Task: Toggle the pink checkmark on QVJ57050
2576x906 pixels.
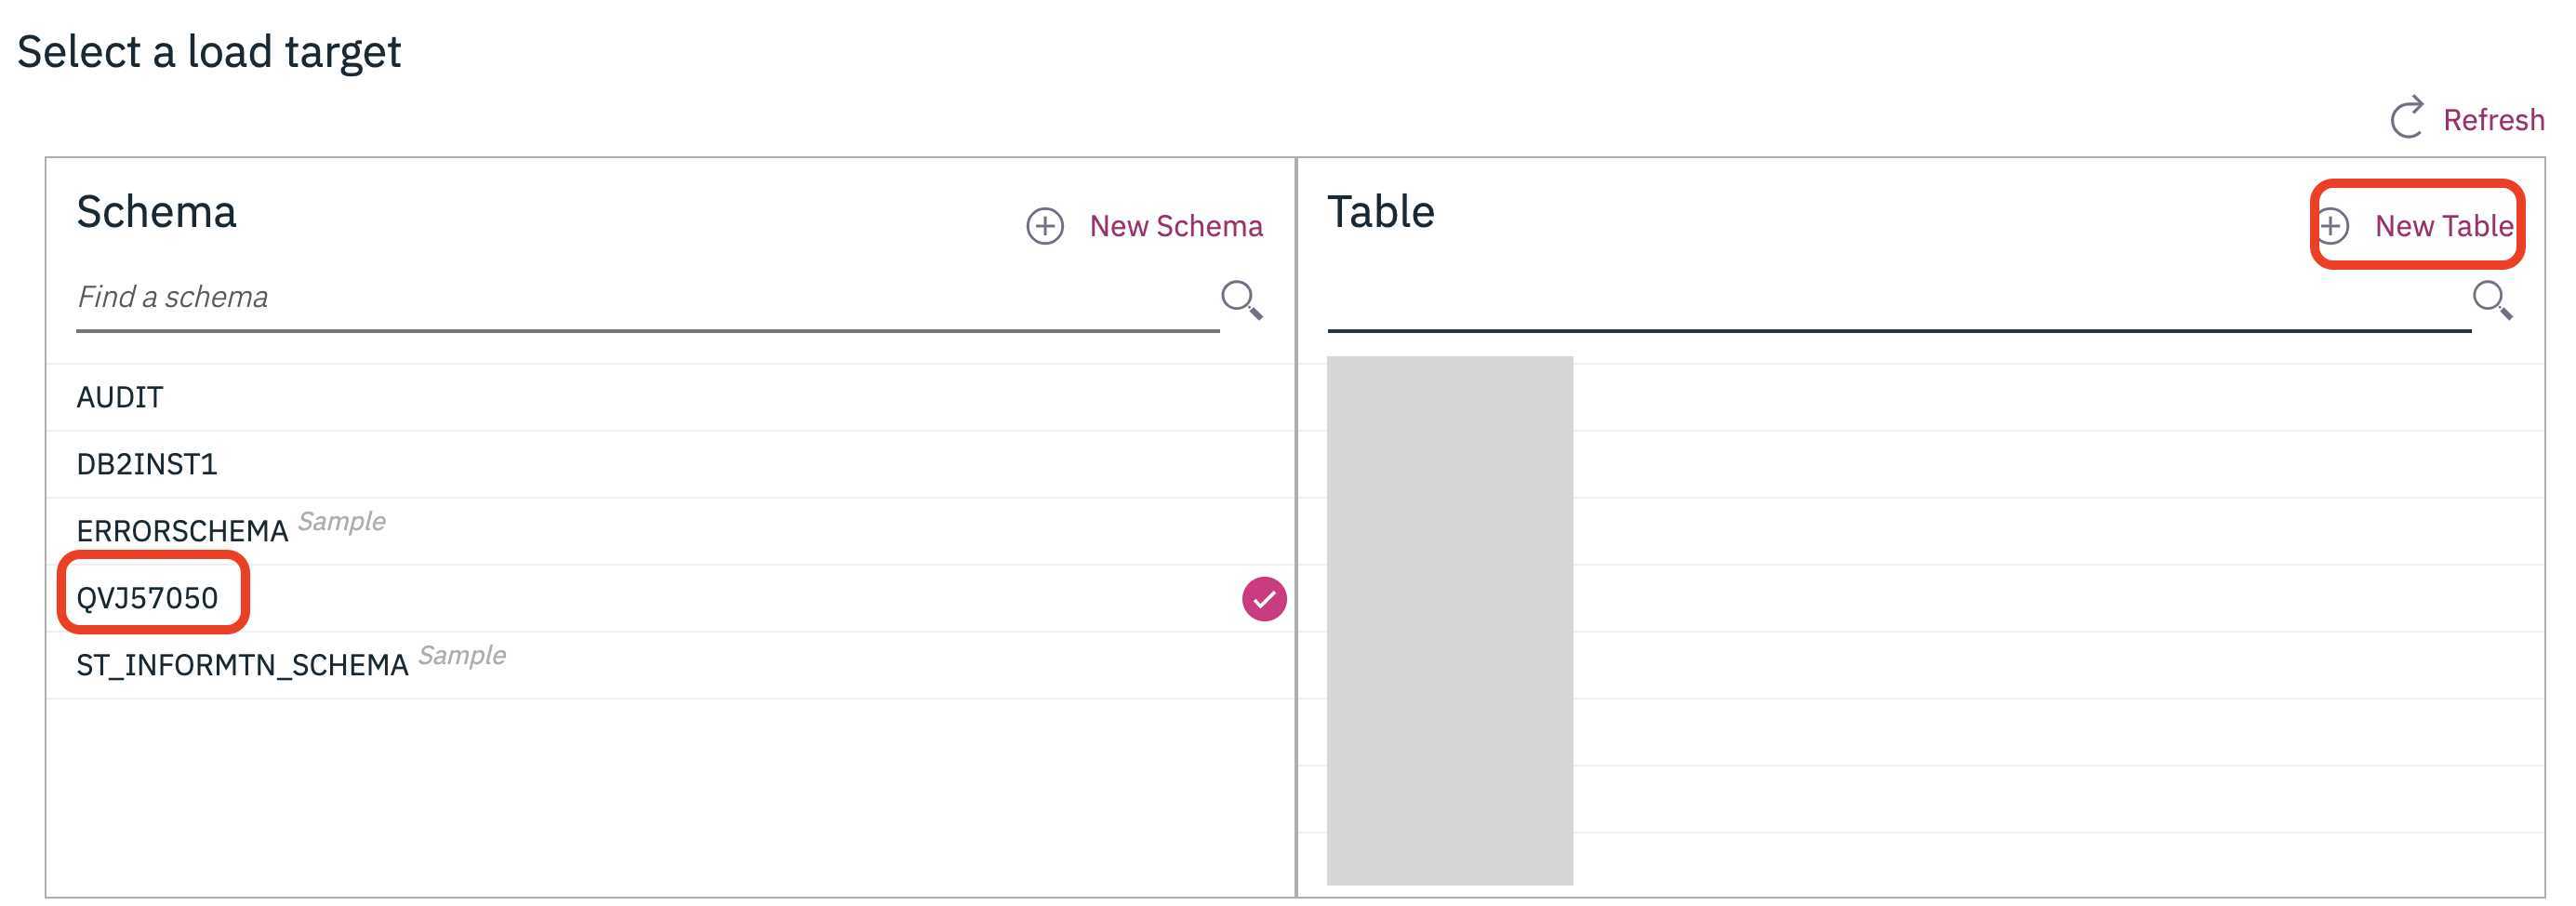Action: [1264, 599]
